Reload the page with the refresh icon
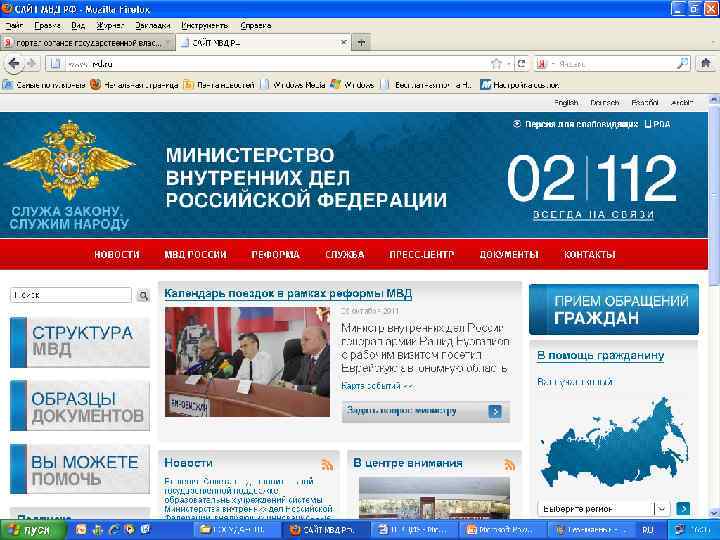 (x=521, y=64)
